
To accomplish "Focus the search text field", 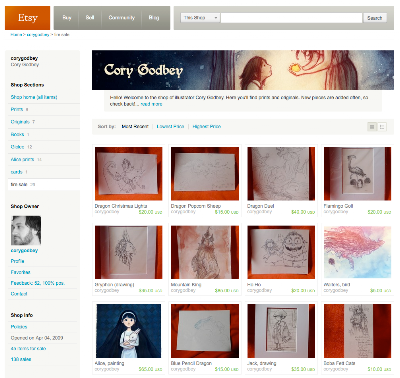I will pos(291,18).
